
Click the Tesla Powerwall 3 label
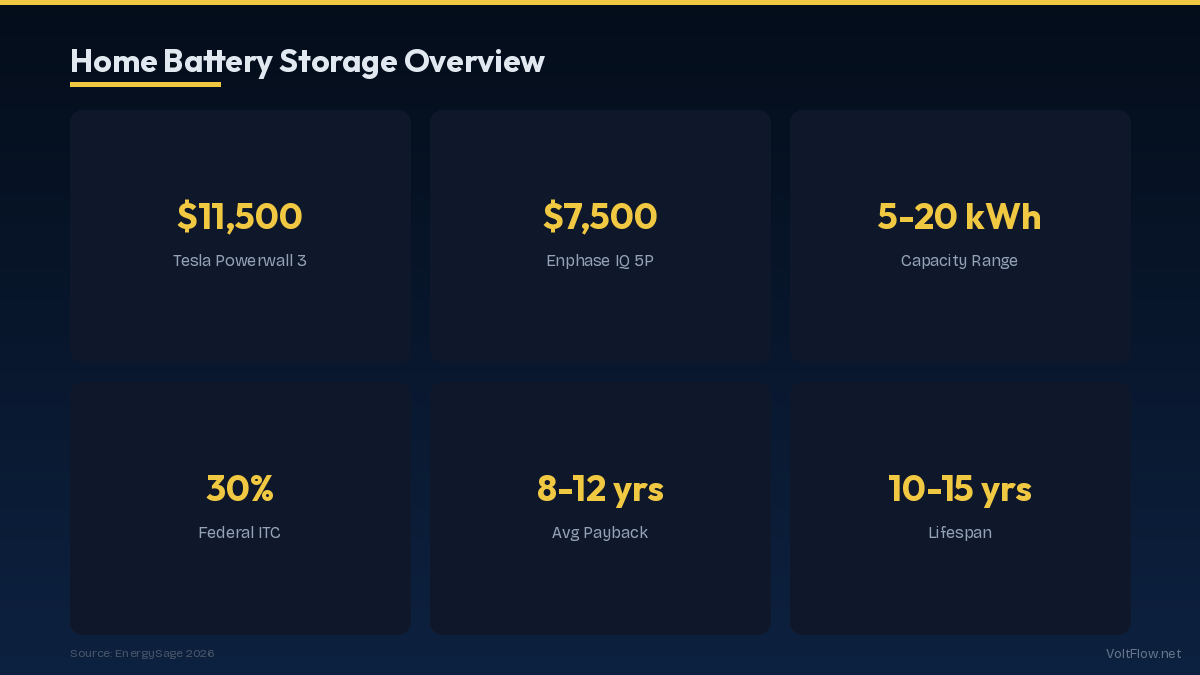(x=240, y=261)
